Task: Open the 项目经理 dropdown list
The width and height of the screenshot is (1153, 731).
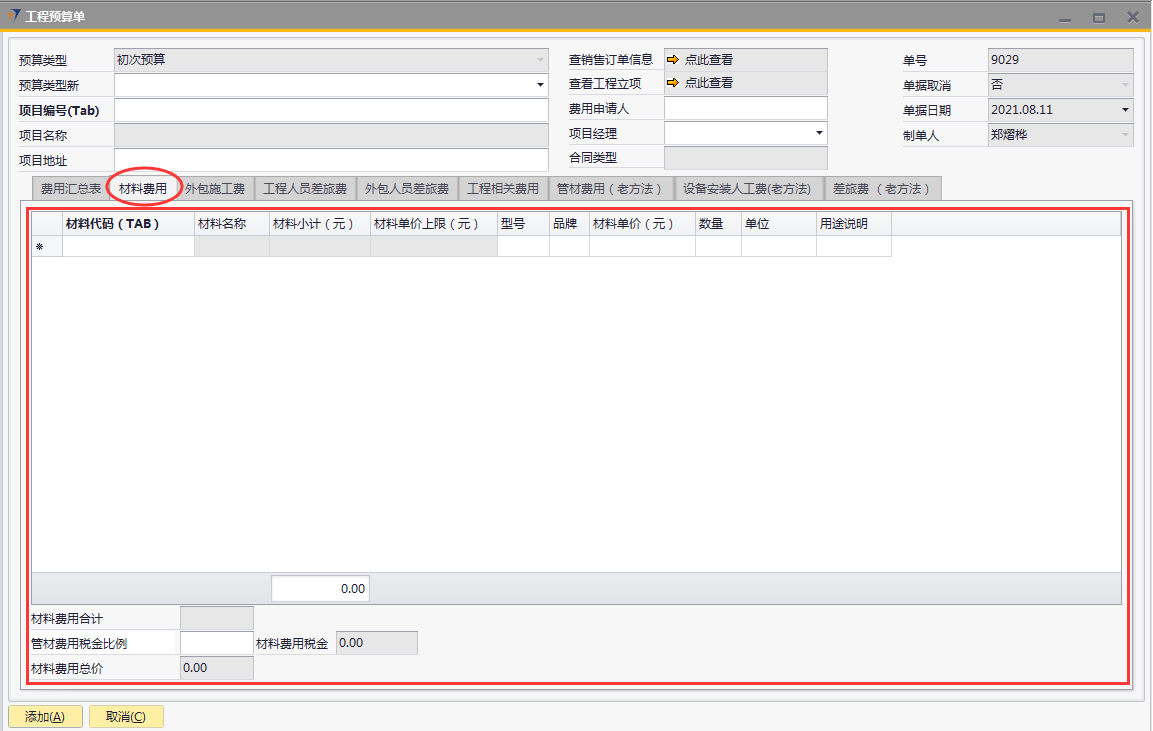Action: 819,133
